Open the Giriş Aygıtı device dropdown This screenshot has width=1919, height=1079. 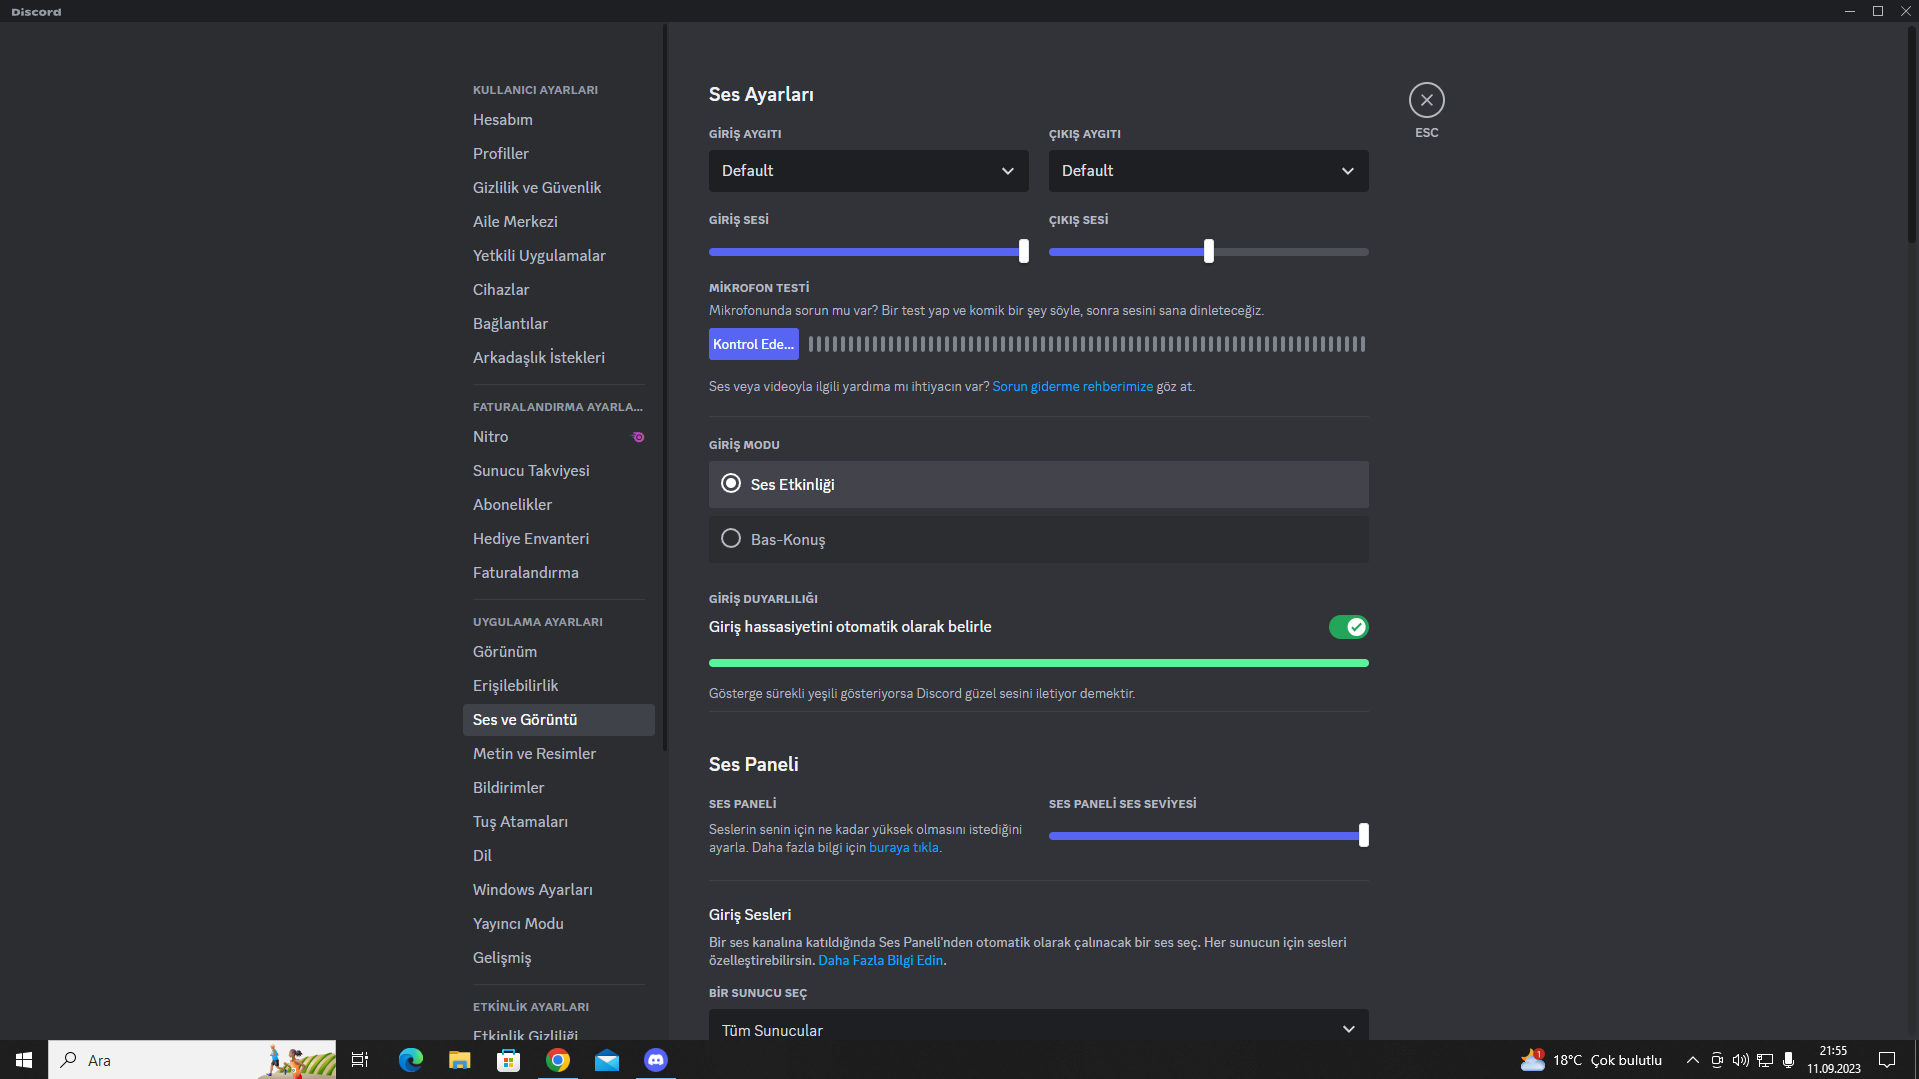[x=868, y=171]
